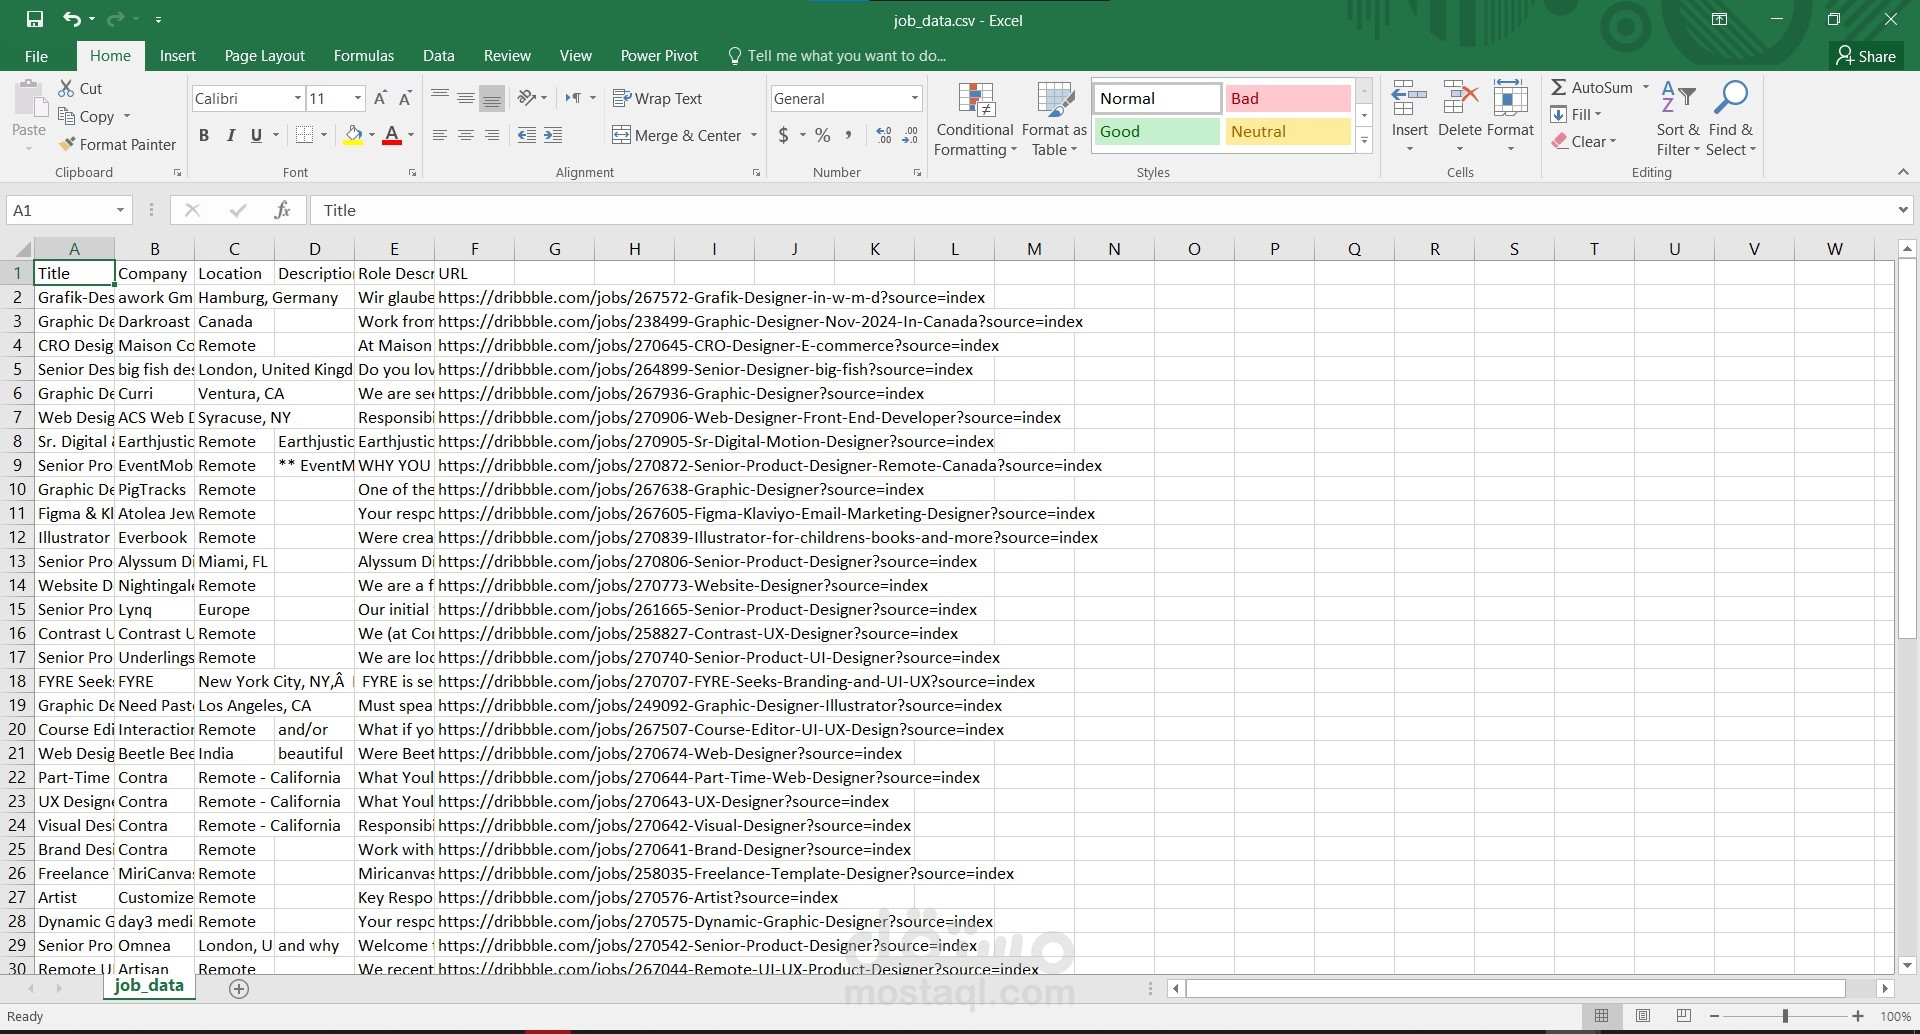Click the Copy button
This screenshot has height=1034, width=1920.
[86, 116]
